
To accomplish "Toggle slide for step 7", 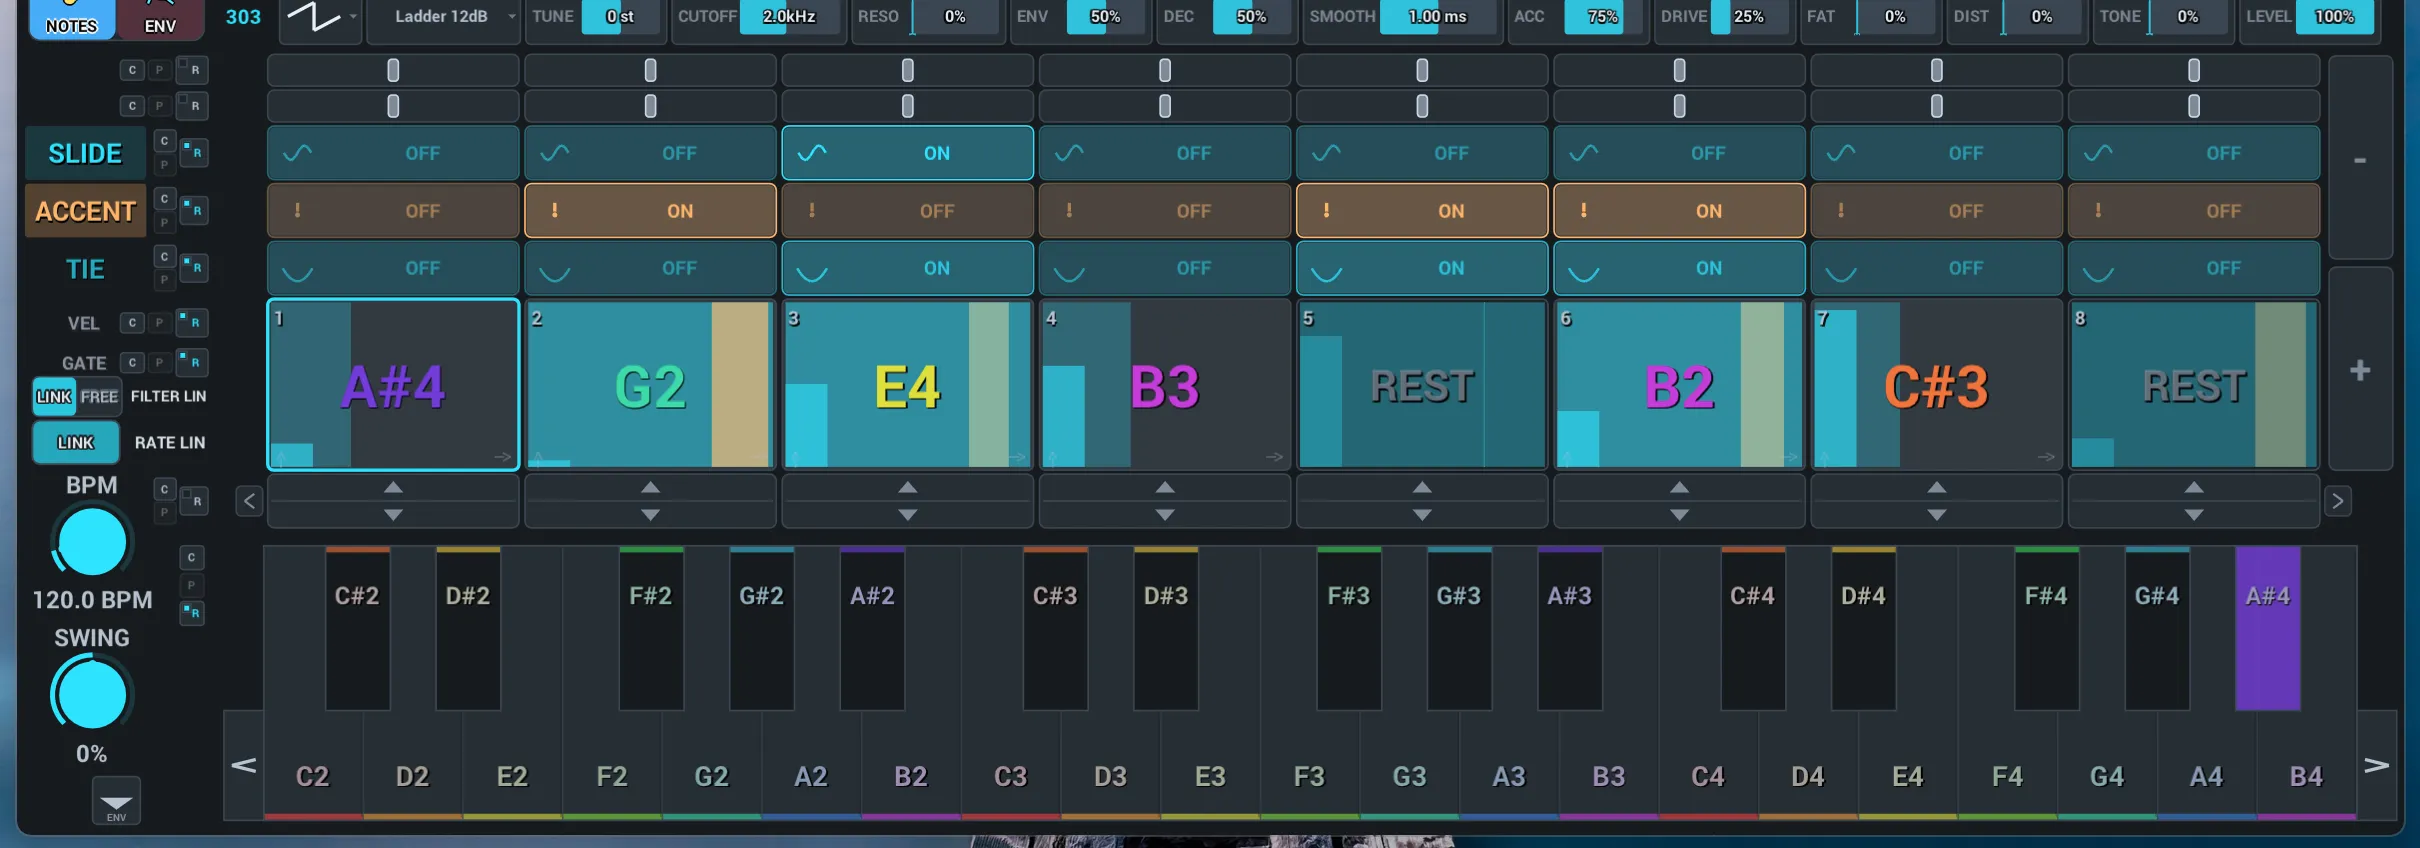I will click(x=1937, y=153).
